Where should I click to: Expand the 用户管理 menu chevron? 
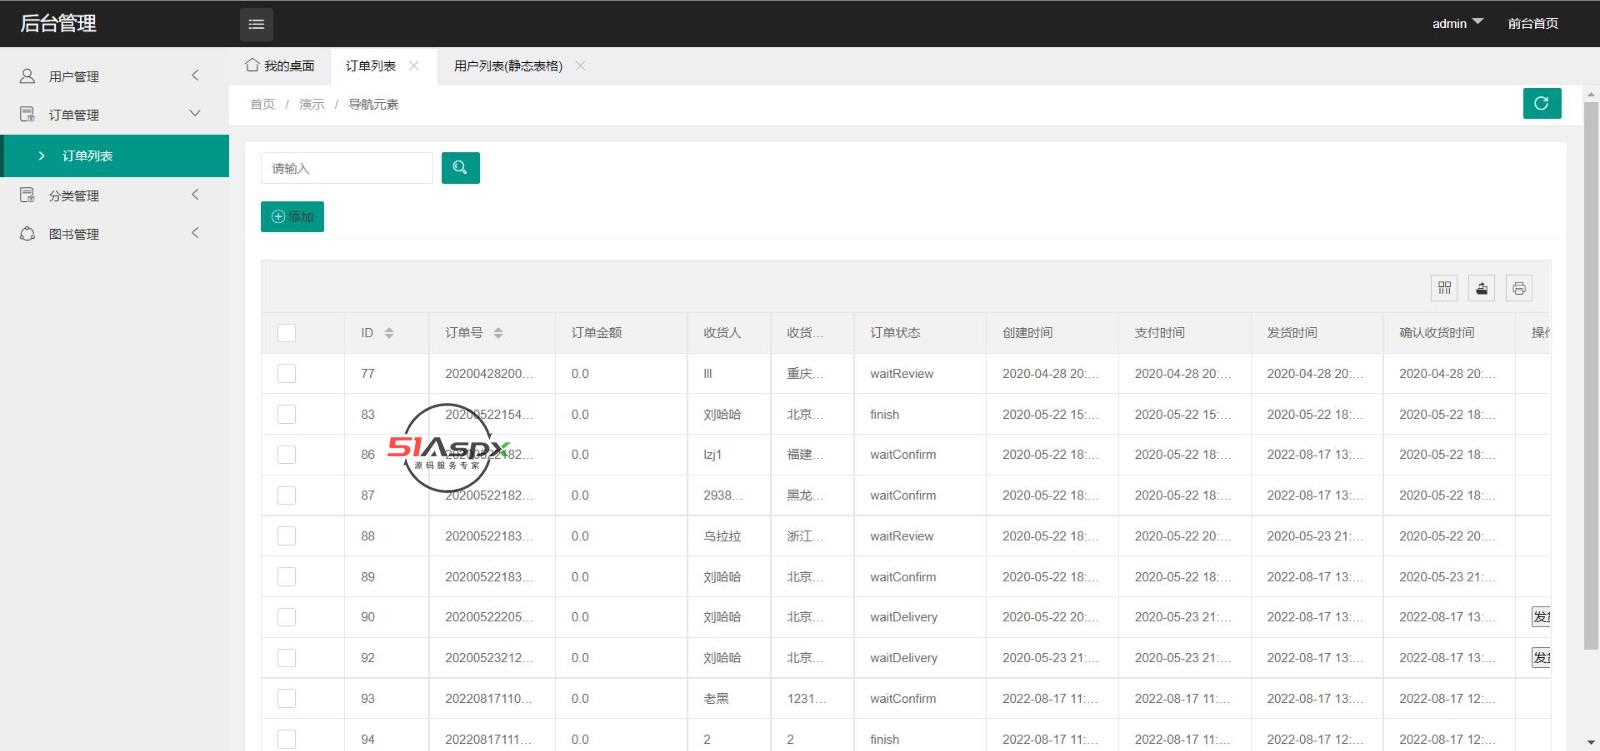pos(195,75)
